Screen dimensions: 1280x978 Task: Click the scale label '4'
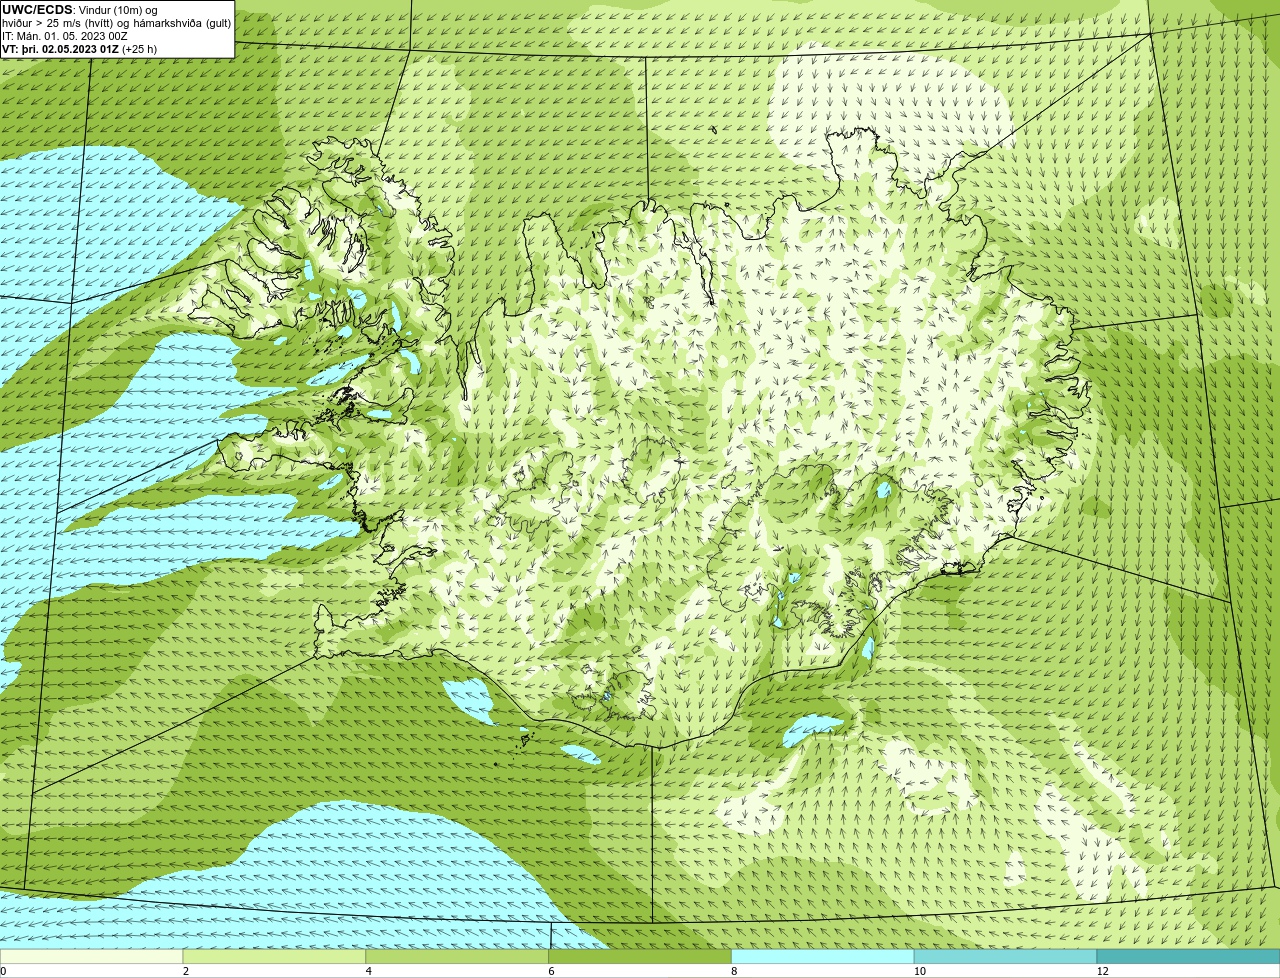coord(368,971)
